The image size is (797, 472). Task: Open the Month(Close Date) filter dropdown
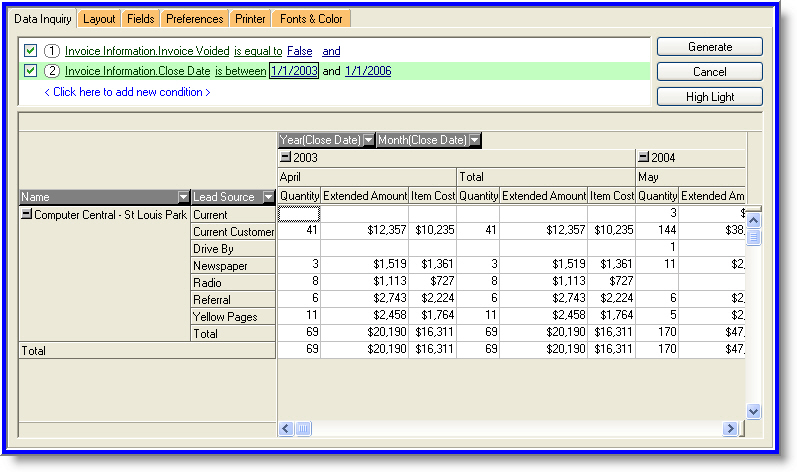click(x=475, y=140)
